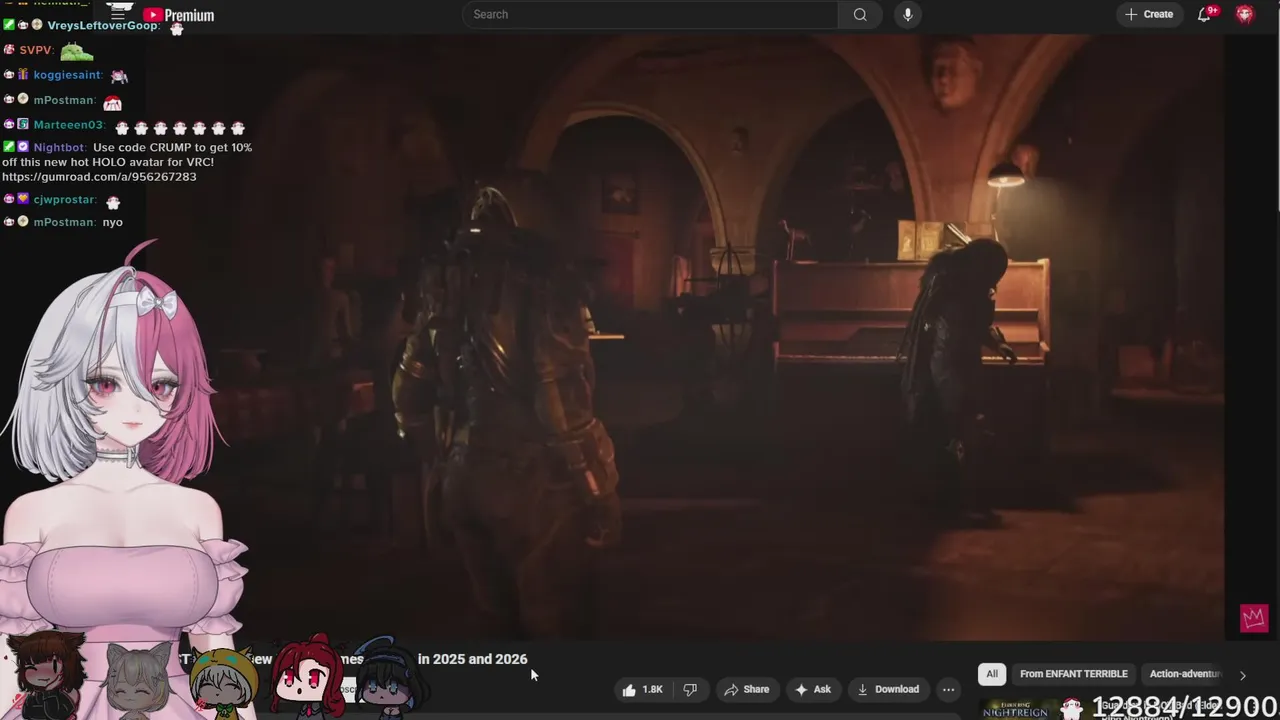Click the Ask button

813,689
